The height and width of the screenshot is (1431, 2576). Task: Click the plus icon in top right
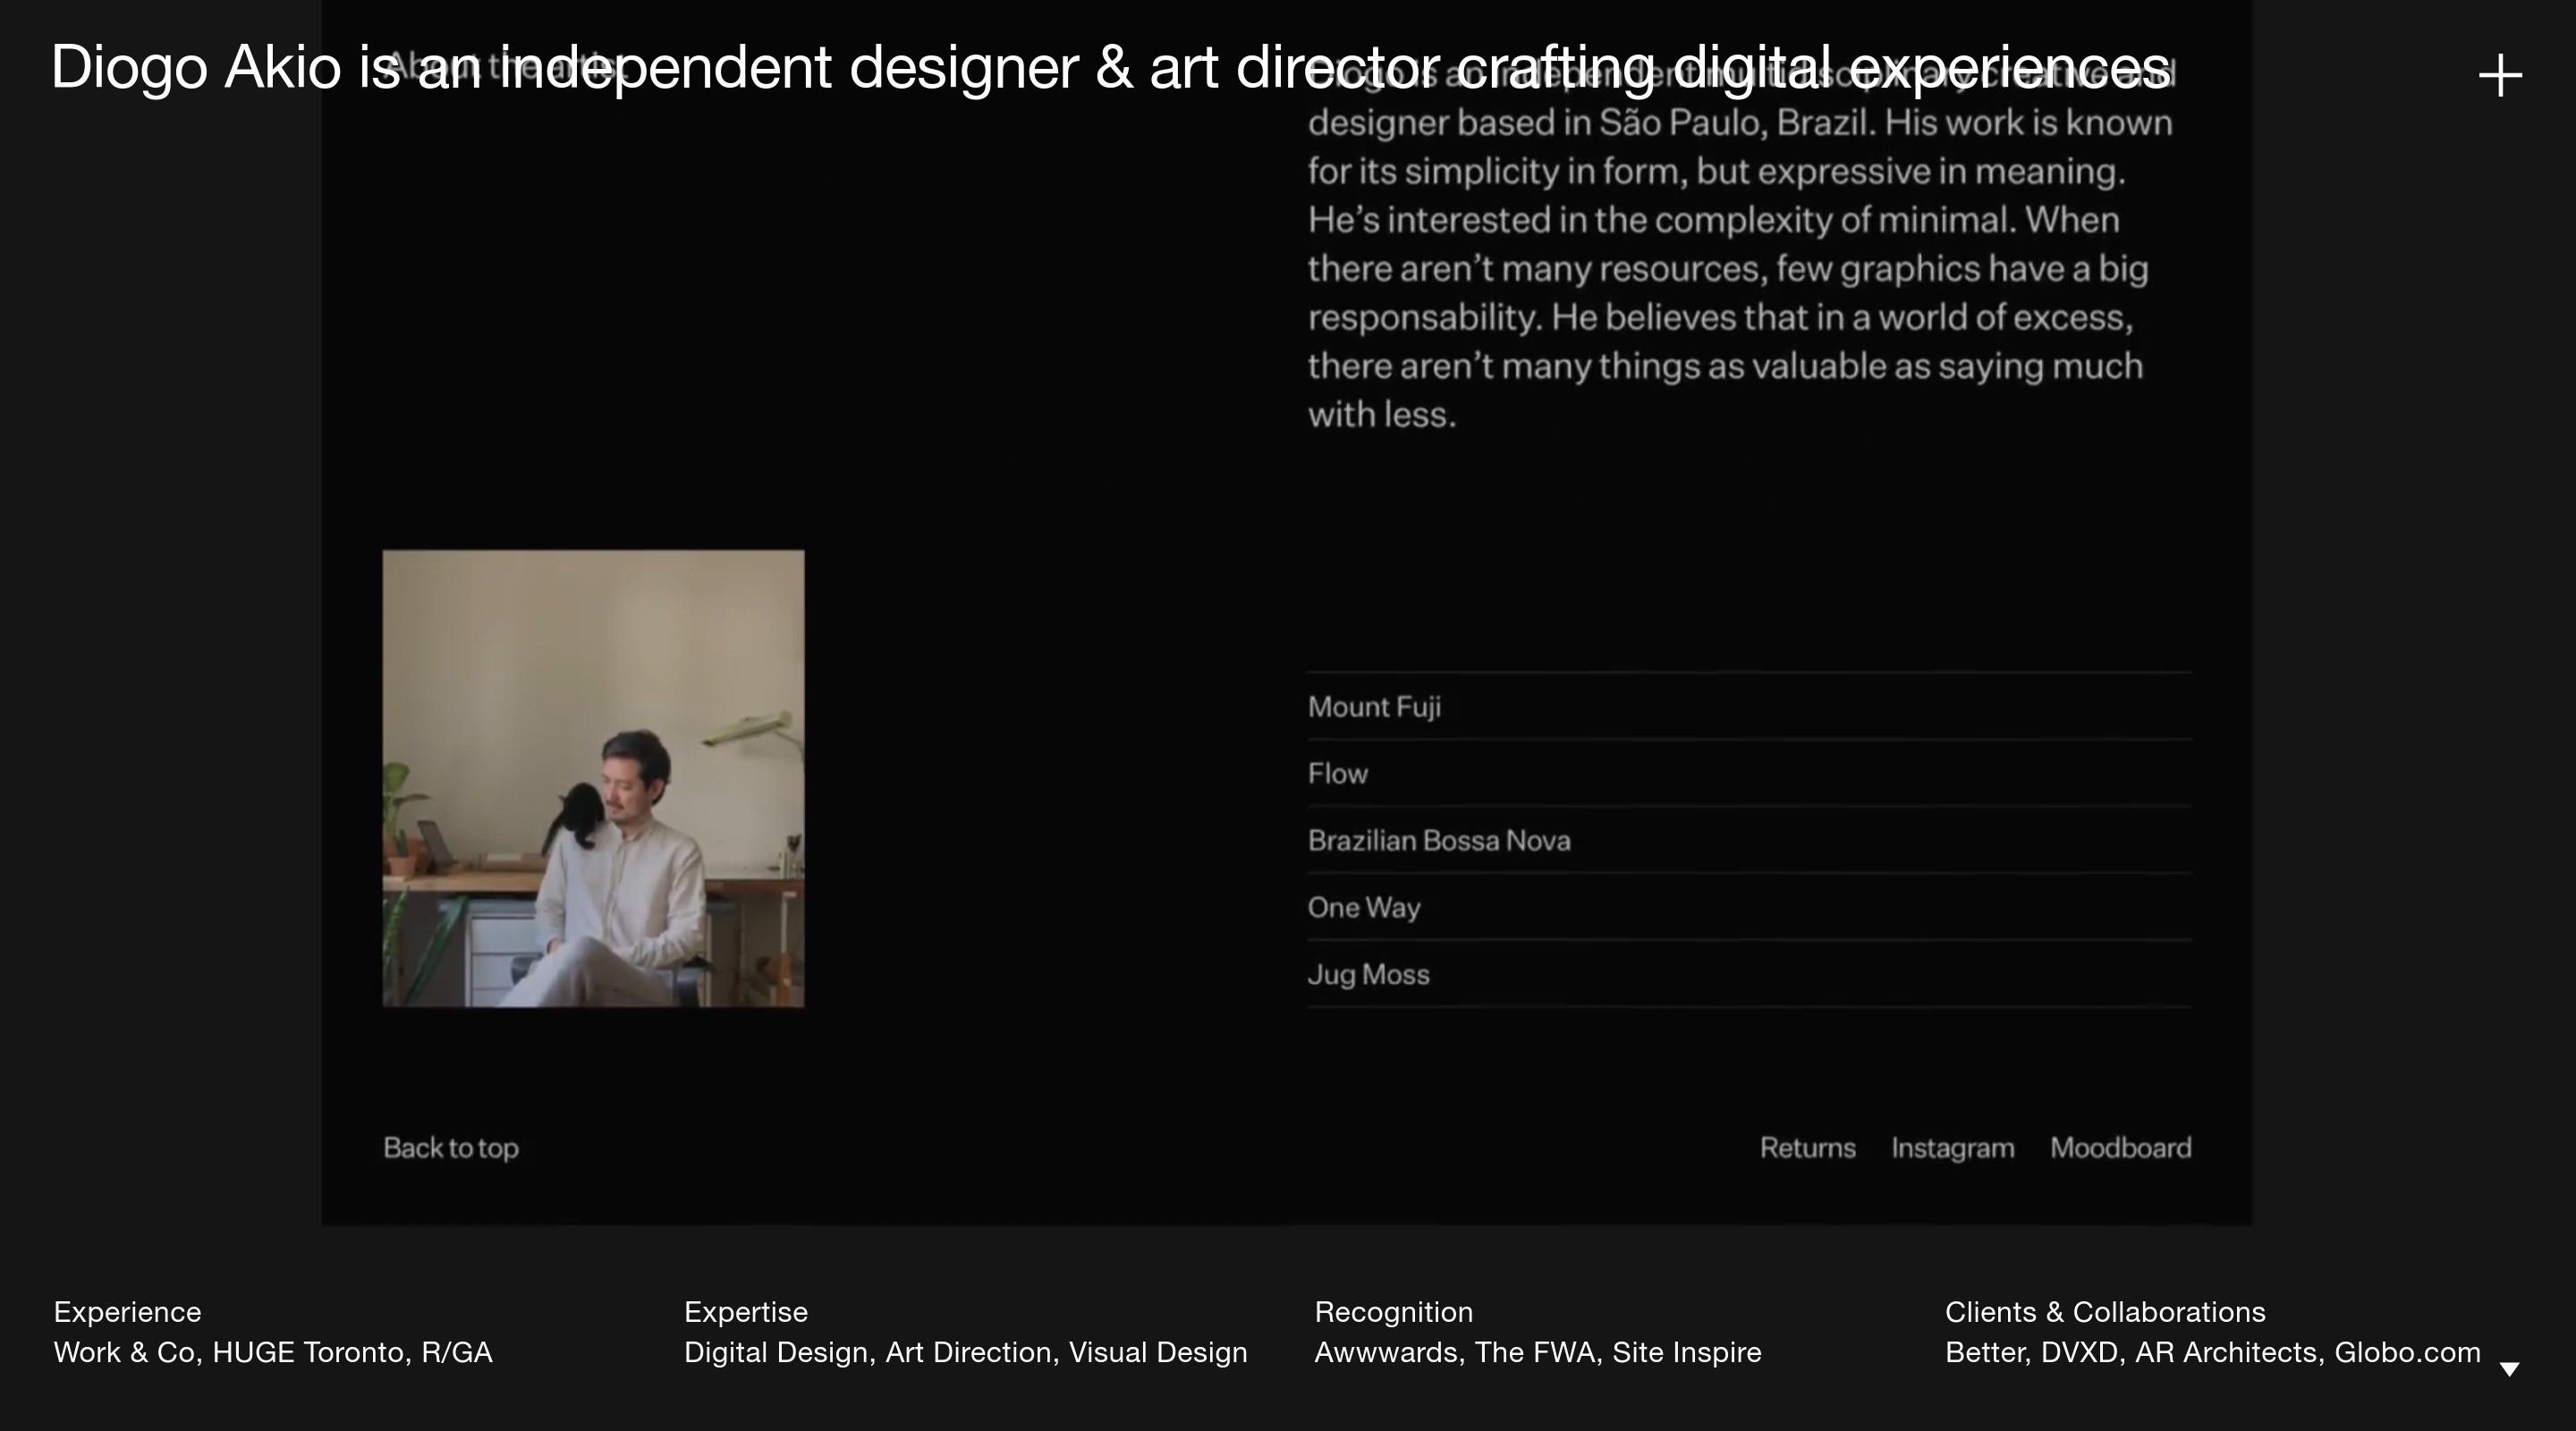click(2499, 76)
